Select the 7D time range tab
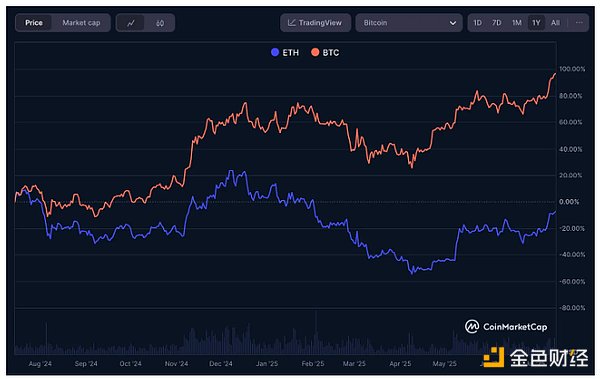This screenshot has width=600, height=379. tap(496, 23)
